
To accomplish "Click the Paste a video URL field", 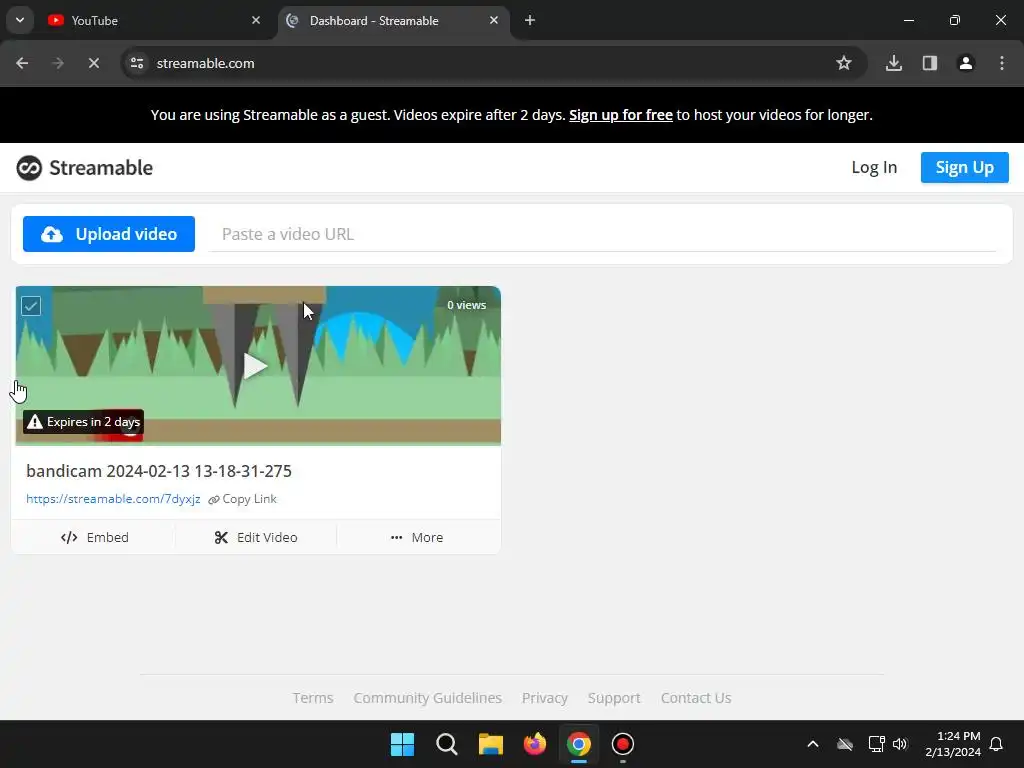I will coord(602,234).
